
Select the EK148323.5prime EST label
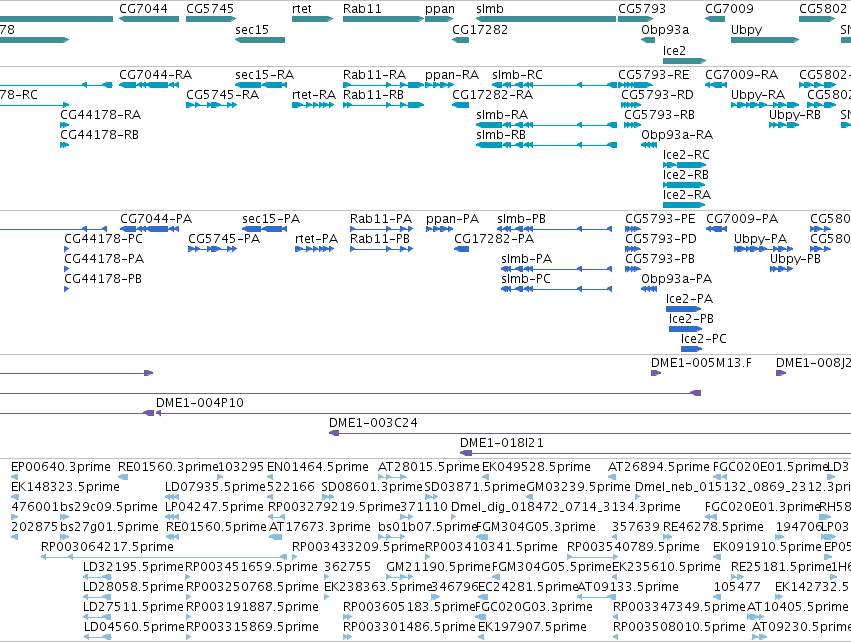65,487
